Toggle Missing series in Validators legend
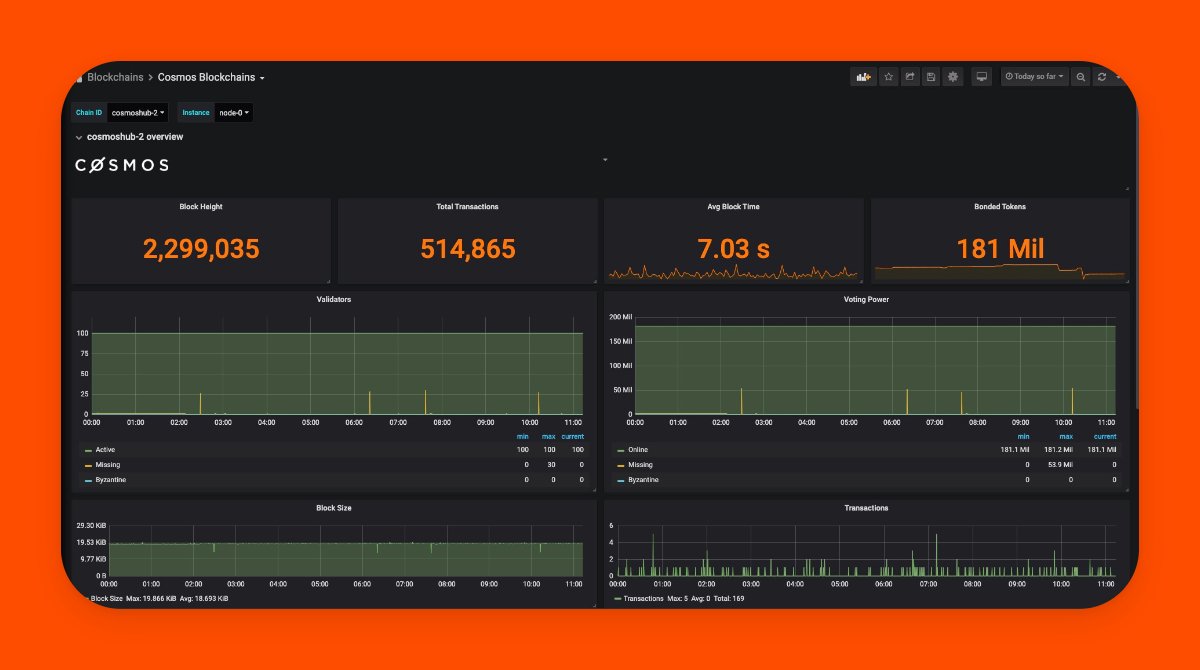The height and width of the screenshot is (670, 1200). click(107, 465)
